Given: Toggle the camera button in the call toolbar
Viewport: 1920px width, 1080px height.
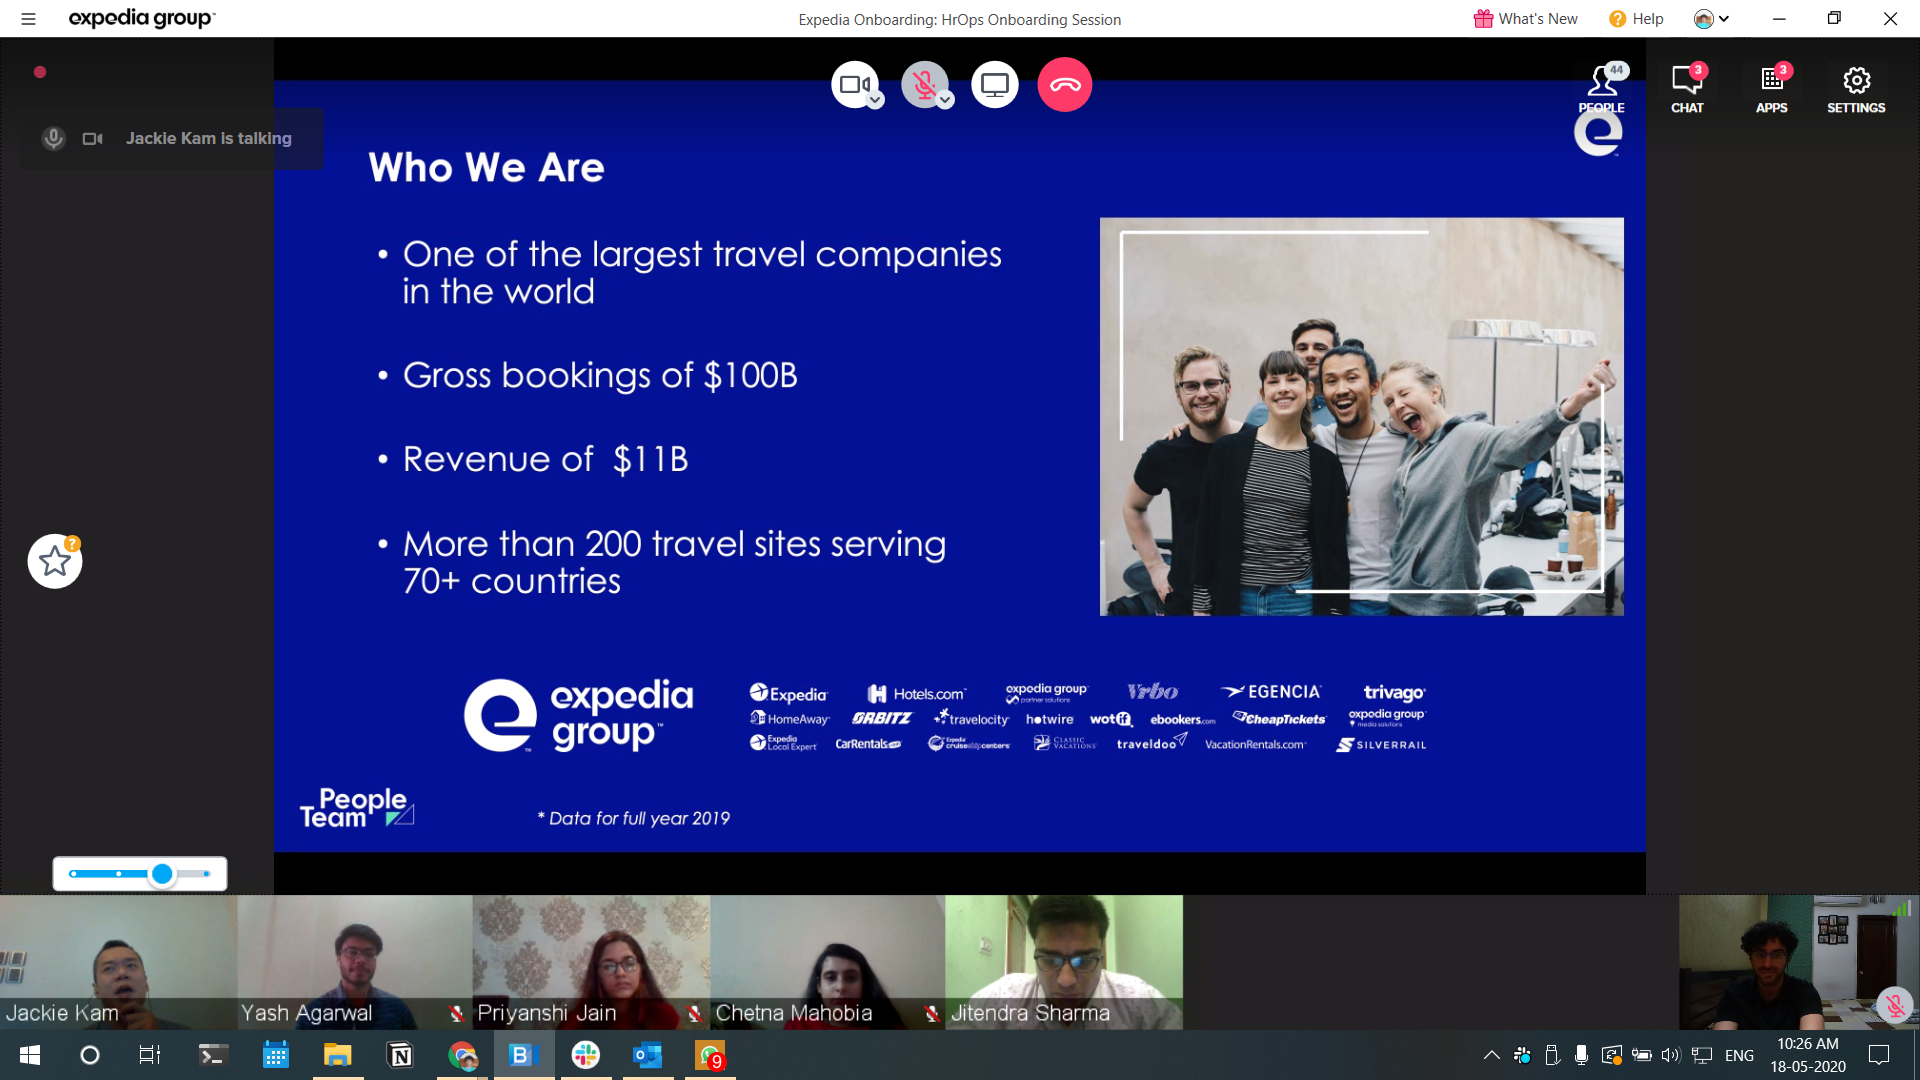Looking at the screenshot, I should (x=853, y=85).
